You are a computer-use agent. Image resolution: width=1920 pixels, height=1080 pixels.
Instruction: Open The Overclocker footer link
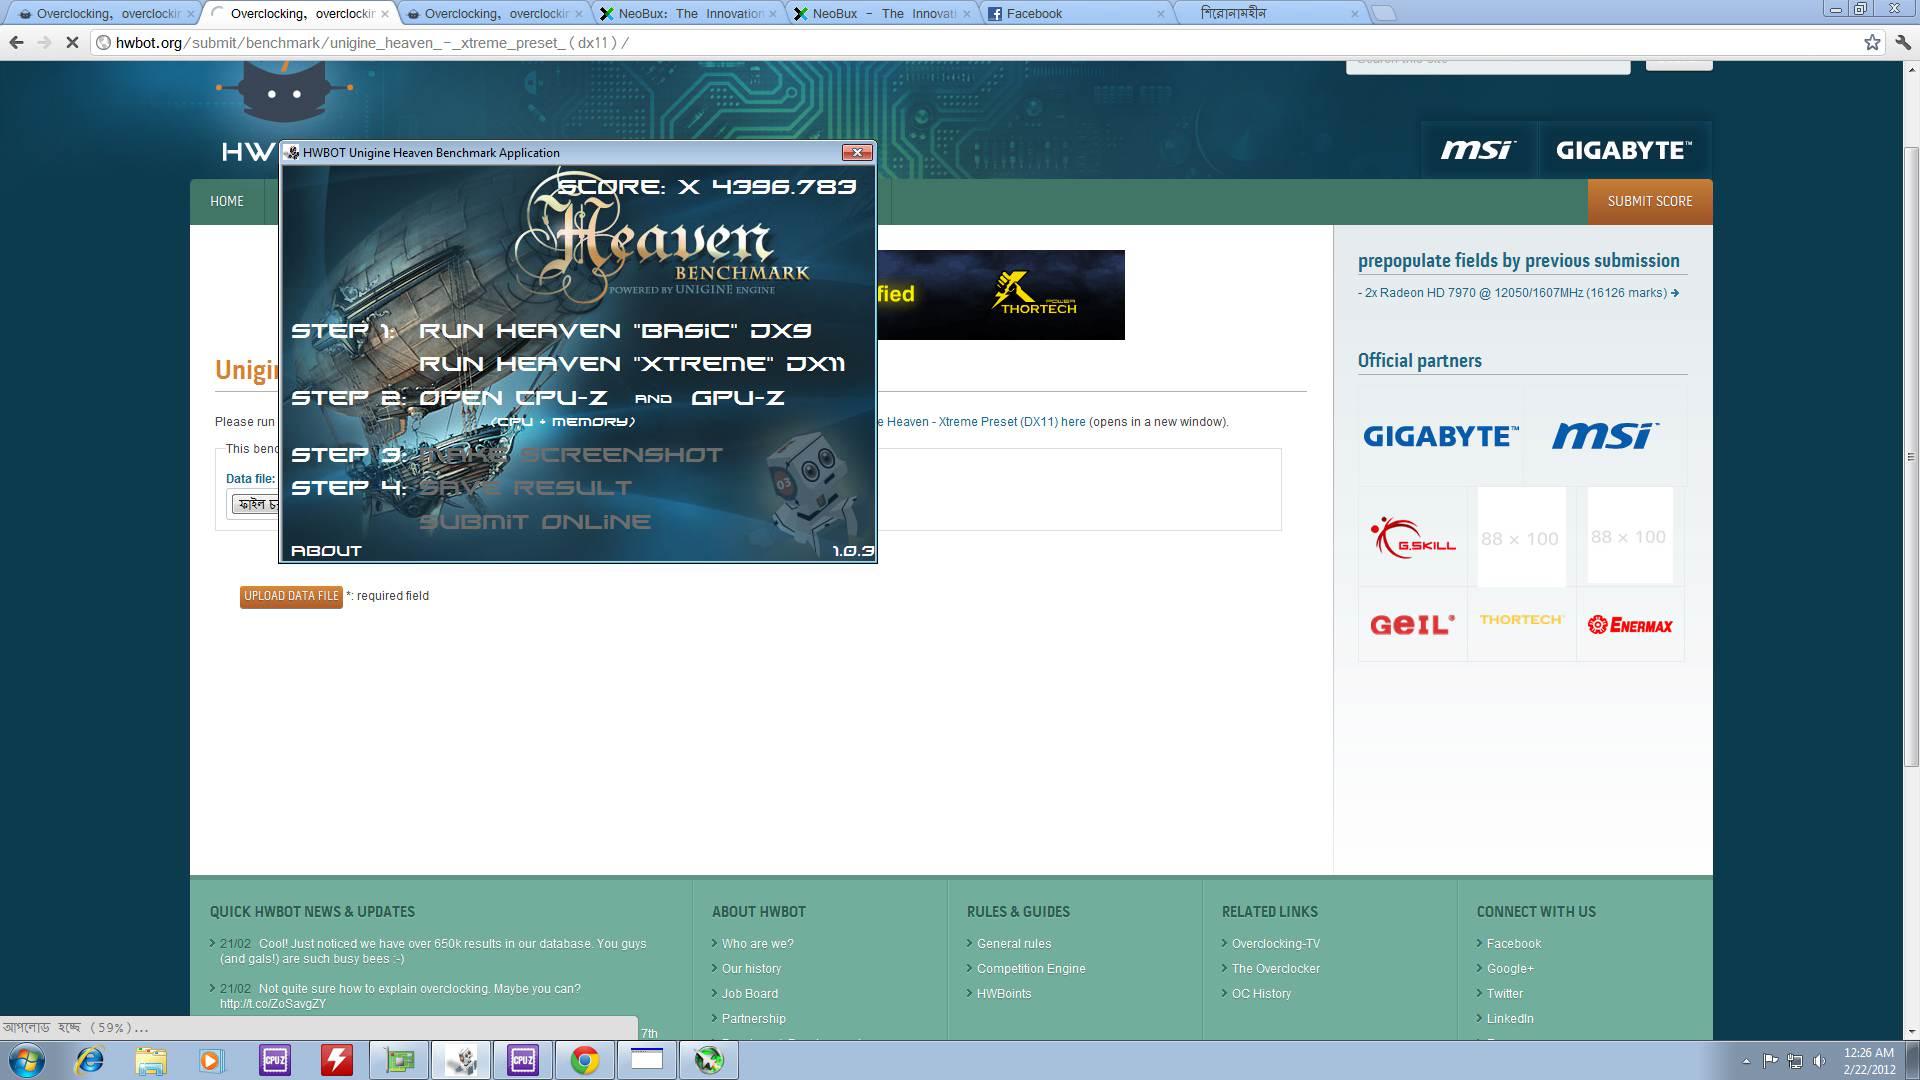pyautogui.click(x=1275, y=969)
